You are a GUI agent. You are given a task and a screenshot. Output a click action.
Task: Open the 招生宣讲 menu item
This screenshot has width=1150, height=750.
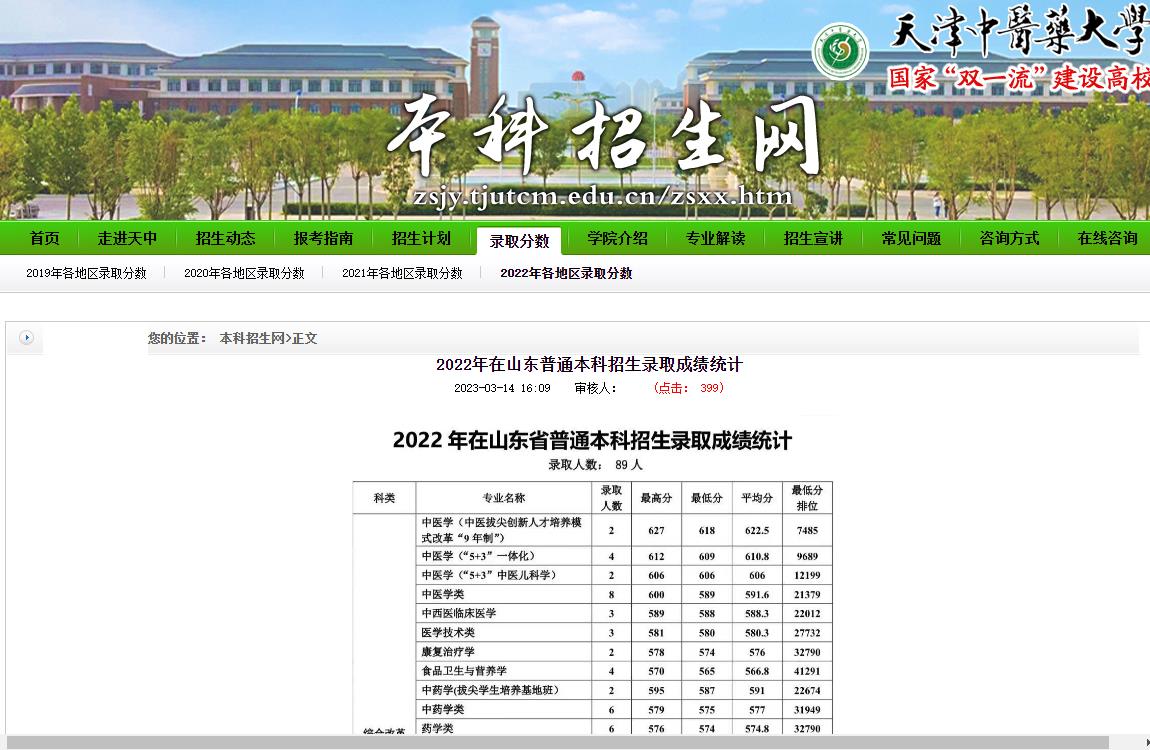click(813, 238)
